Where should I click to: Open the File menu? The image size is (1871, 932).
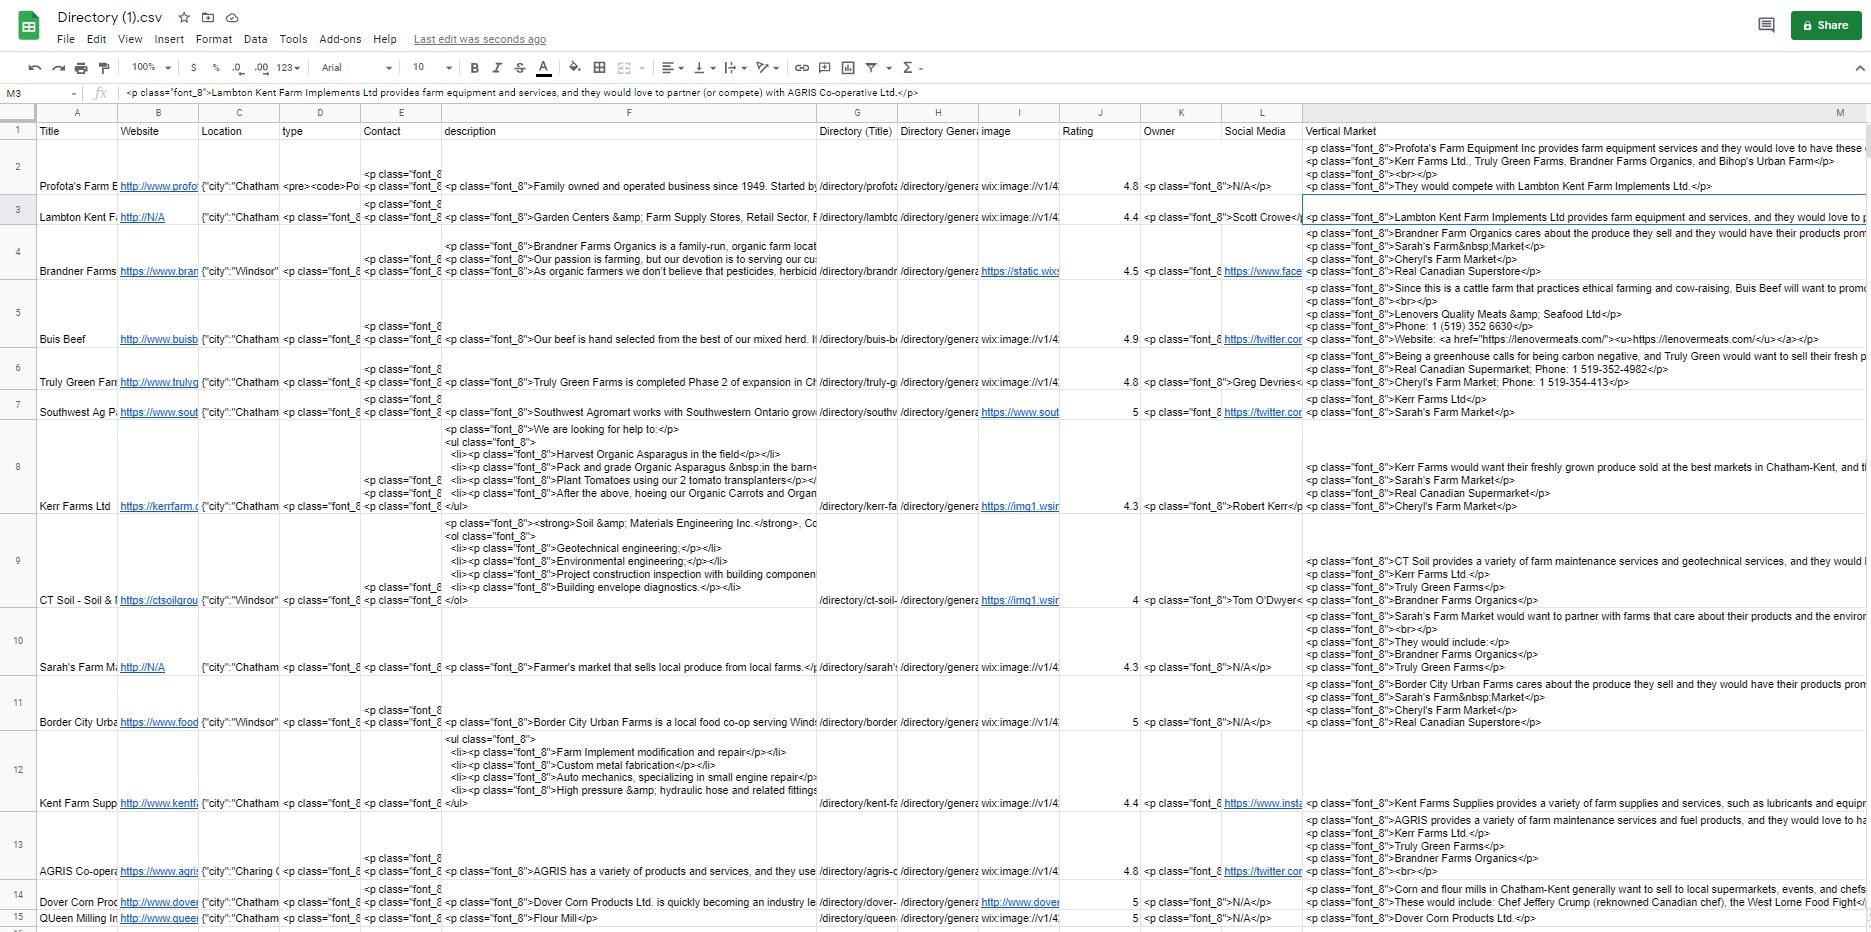click(66, 39)
